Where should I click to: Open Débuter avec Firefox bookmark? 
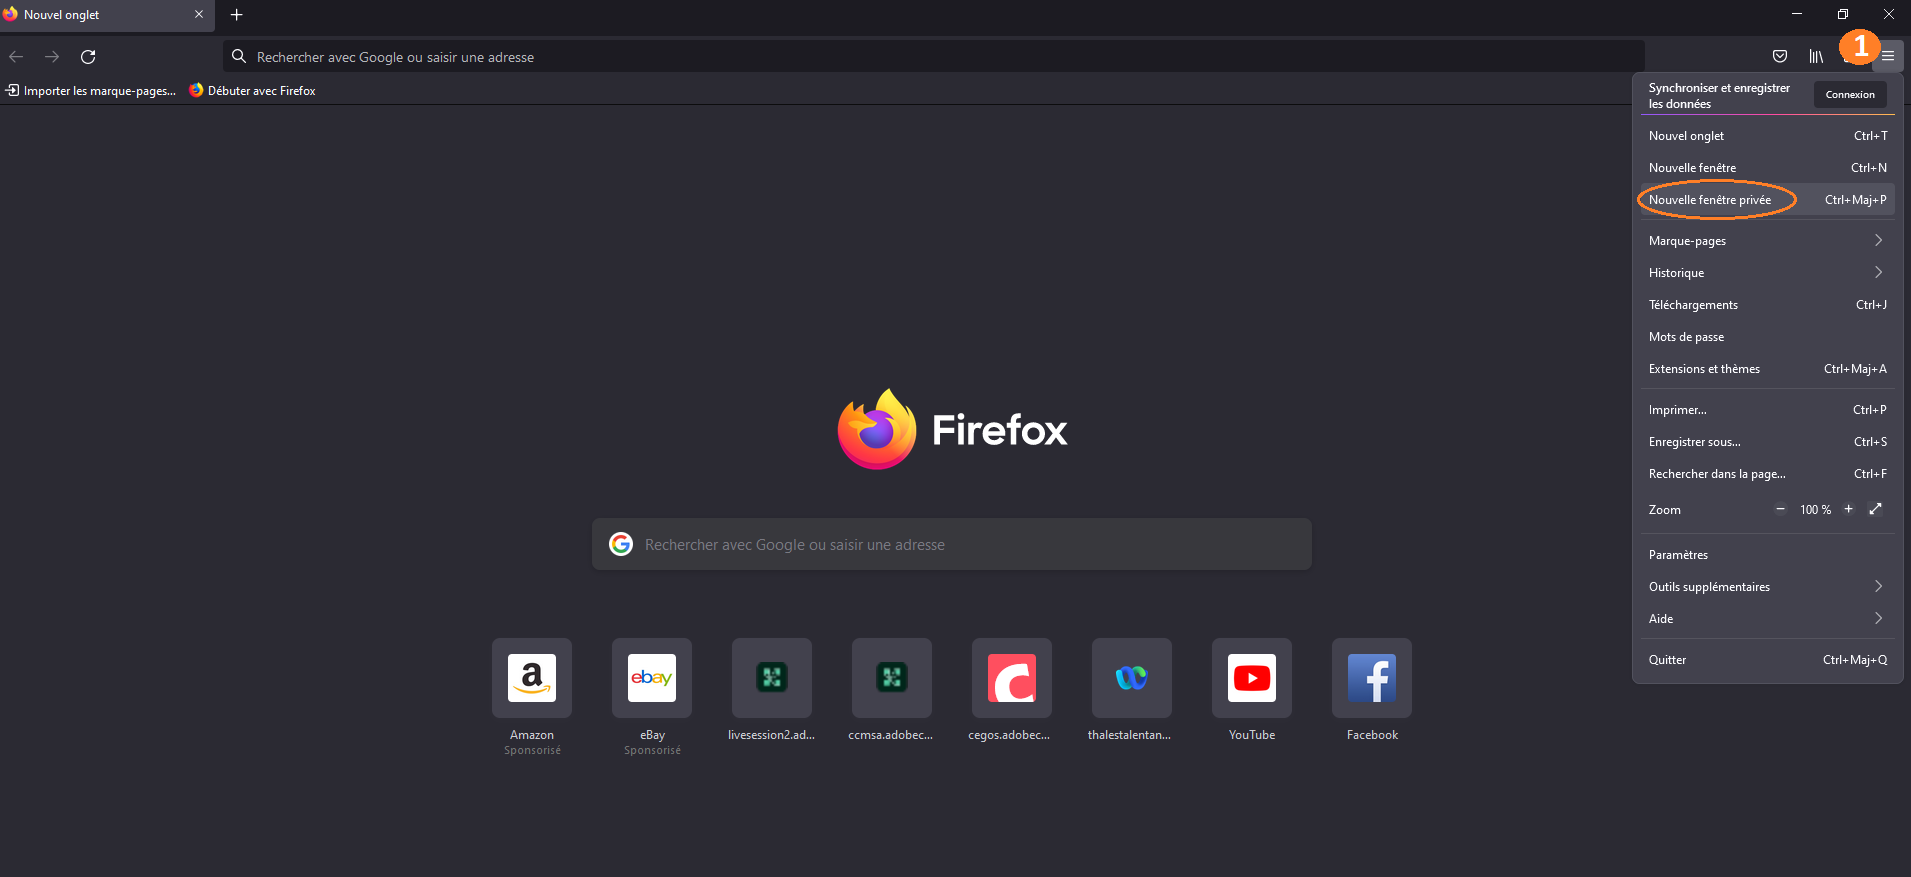253,91
